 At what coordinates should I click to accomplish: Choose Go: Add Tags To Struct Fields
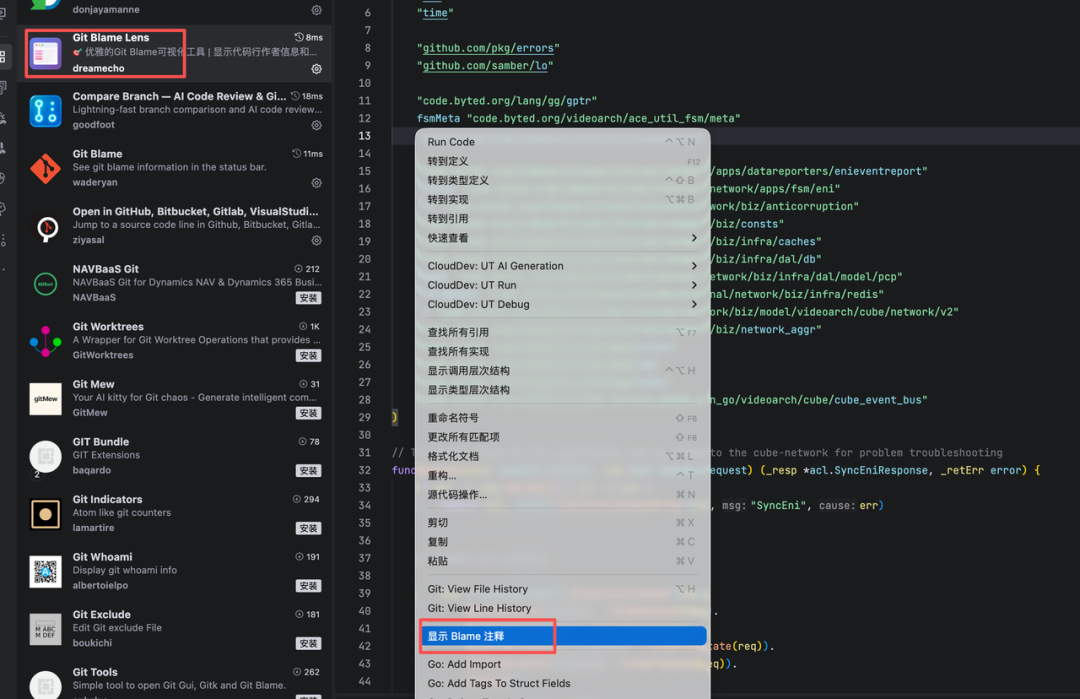click(x=563, y=684)
